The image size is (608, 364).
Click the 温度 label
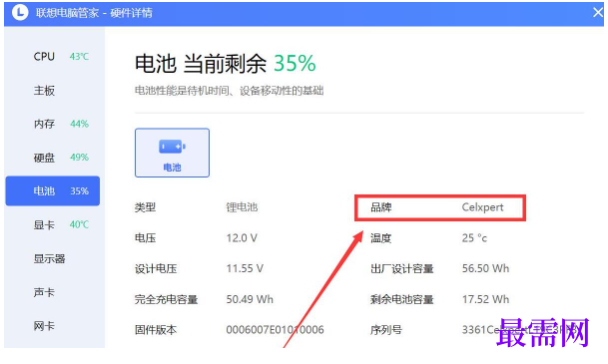381,238
